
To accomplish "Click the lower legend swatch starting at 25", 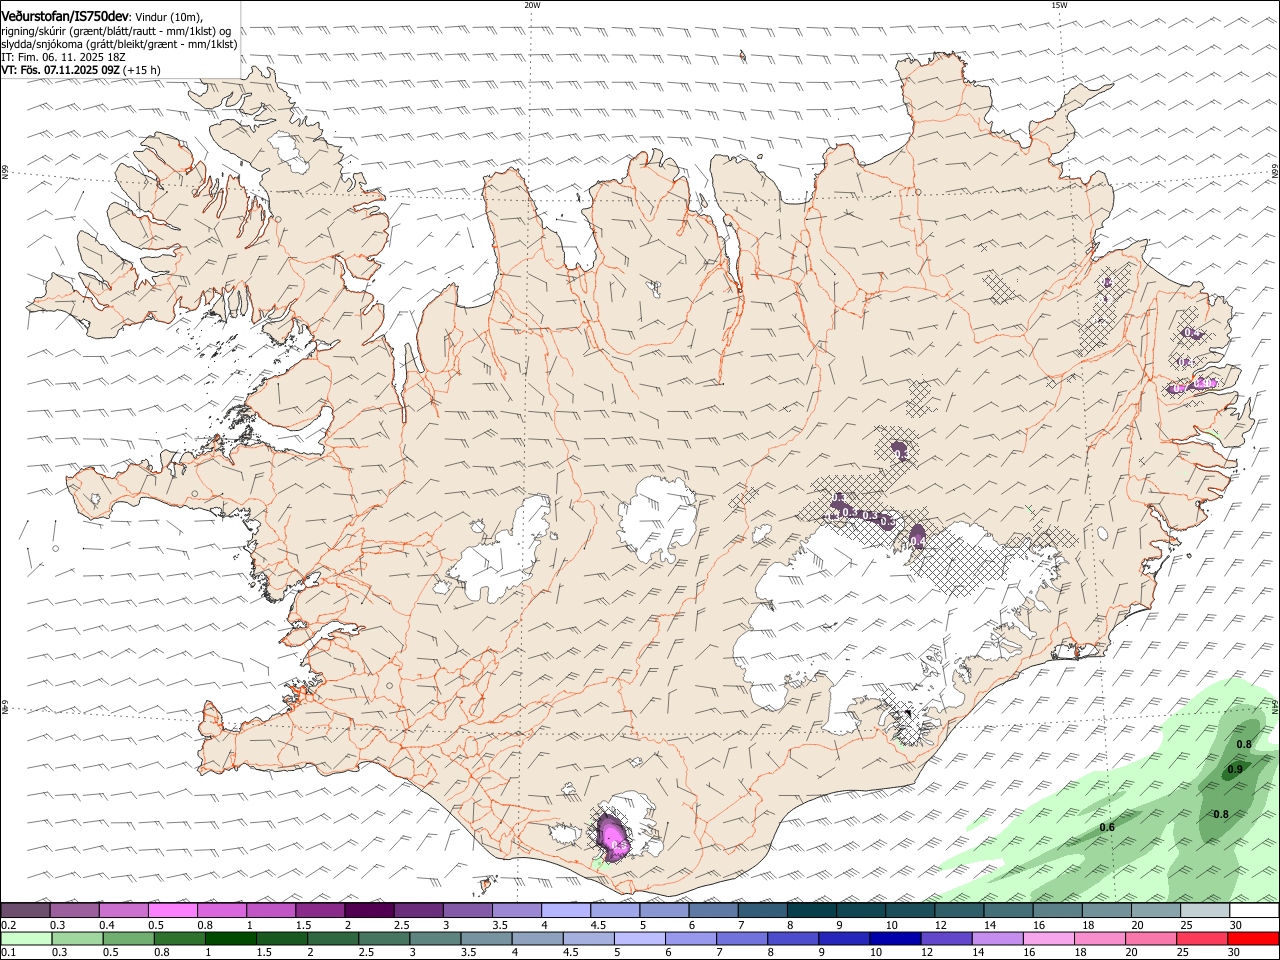I will pos(1202,939).
